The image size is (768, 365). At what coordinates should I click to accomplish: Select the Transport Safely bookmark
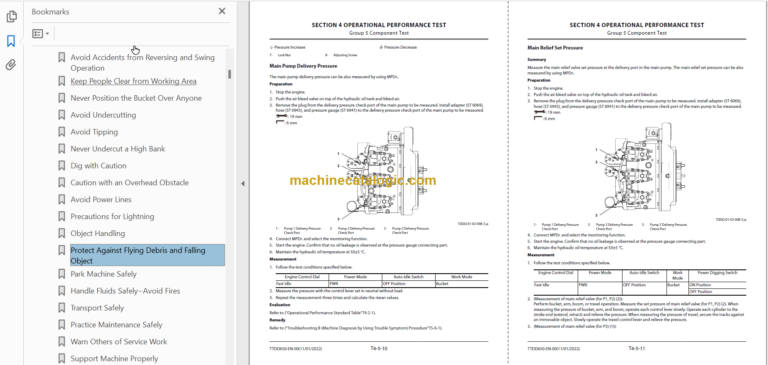tap(97, 308)
